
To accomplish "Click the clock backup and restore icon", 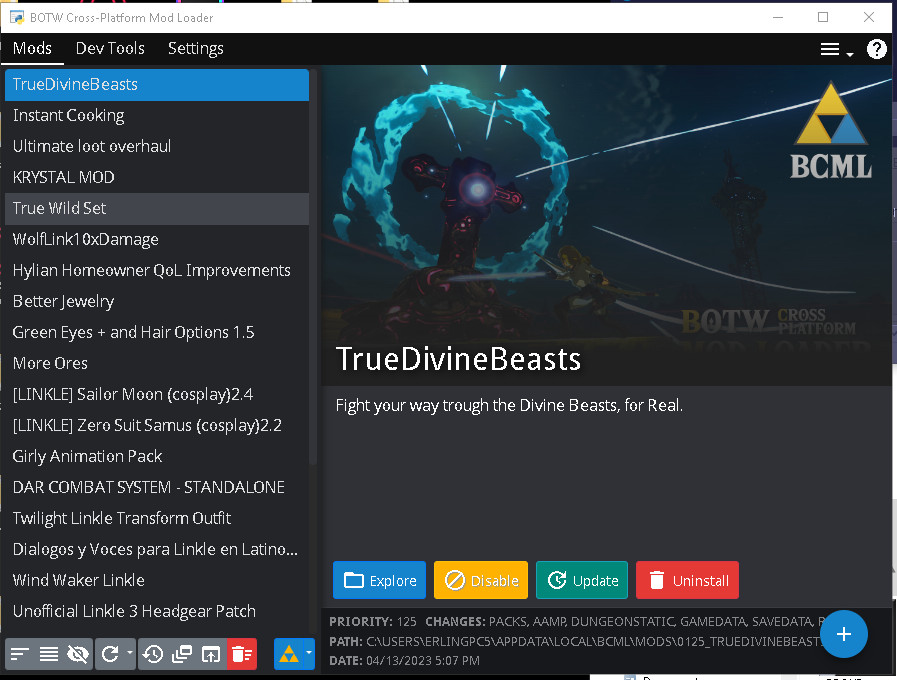I will pos(152,654).
